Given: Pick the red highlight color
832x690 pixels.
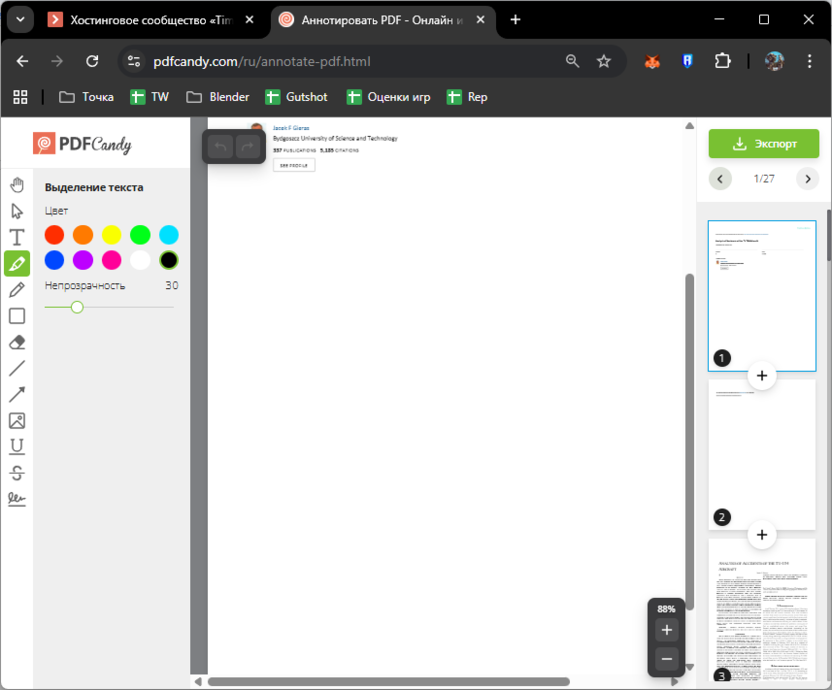Looking at the screenshot, I should click(54, 235).
